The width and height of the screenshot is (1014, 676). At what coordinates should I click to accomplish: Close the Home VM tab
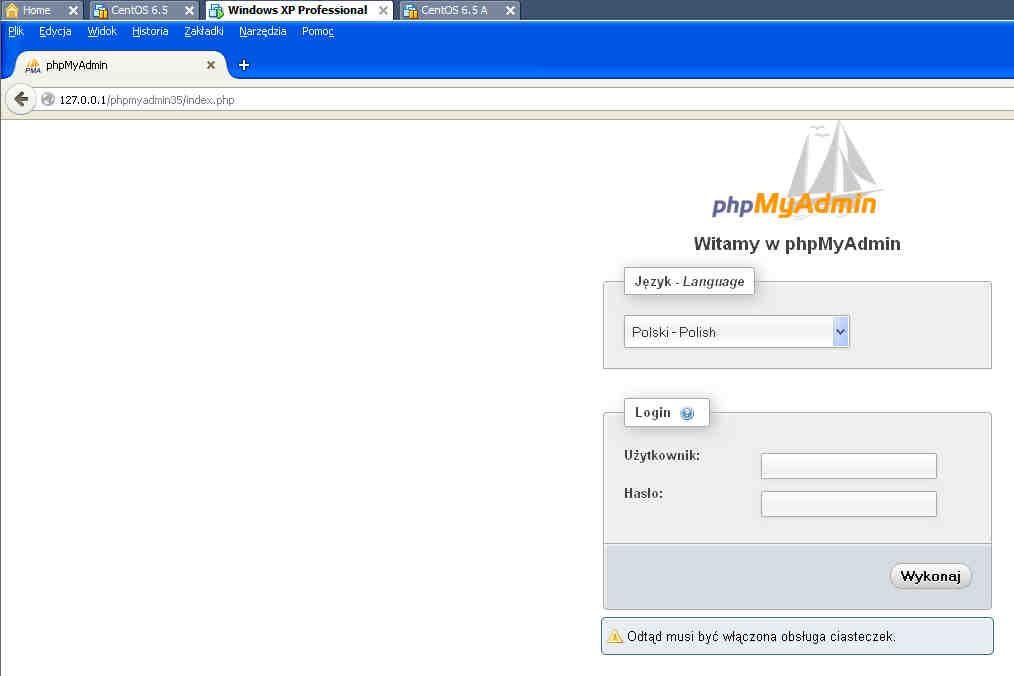coord(73,10)
